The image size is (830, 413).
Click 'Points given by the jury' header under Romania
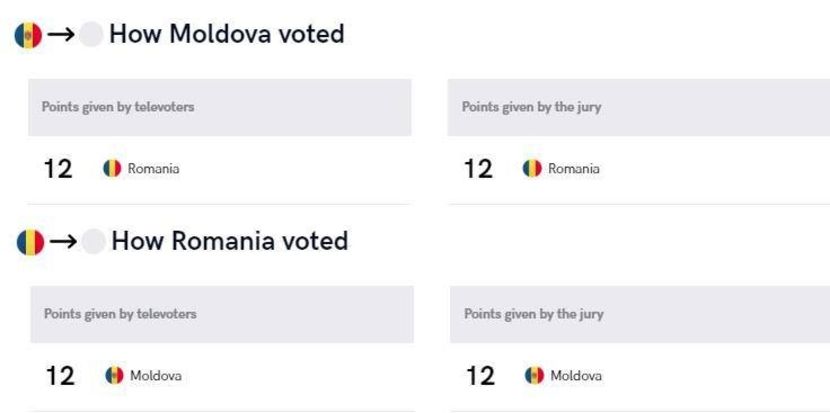click(x=534, y=314)
